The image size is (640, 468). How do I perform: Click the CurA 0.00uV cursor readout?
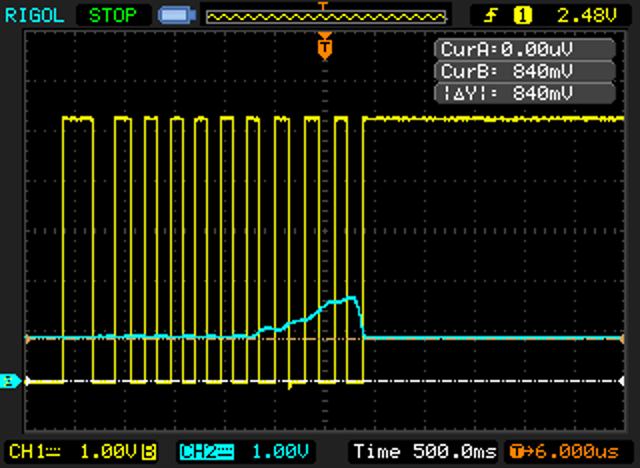(x=525, y=49)
